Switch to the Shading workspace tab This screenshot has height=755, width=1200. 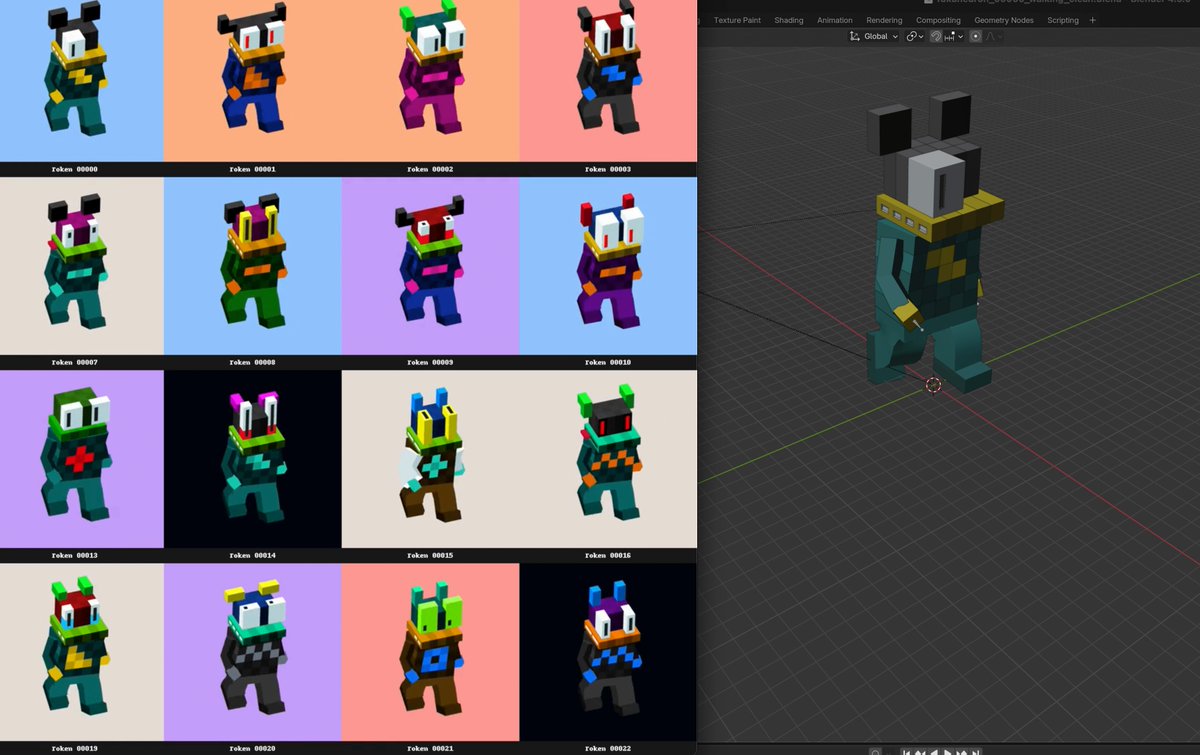tap(789, 20)
